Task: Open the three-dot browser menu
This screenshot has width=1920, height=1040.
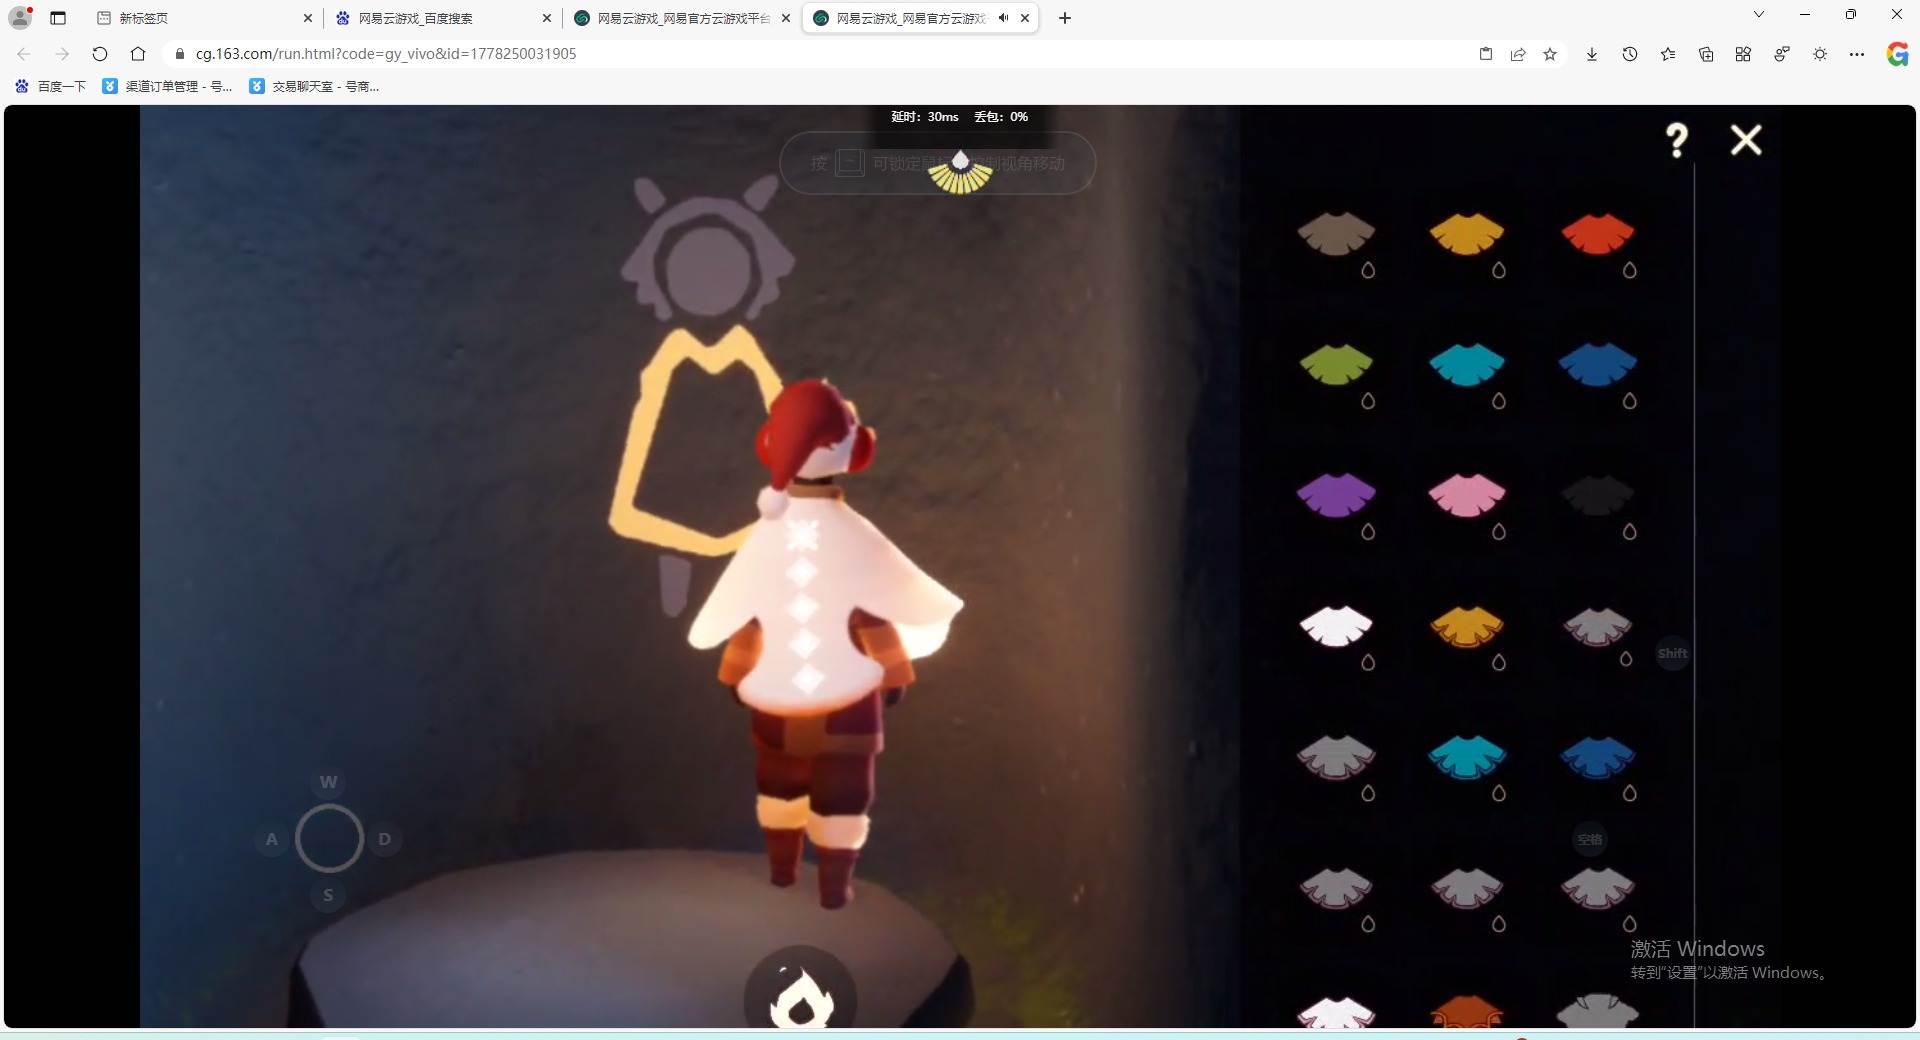Action: tap(1857, 54)
